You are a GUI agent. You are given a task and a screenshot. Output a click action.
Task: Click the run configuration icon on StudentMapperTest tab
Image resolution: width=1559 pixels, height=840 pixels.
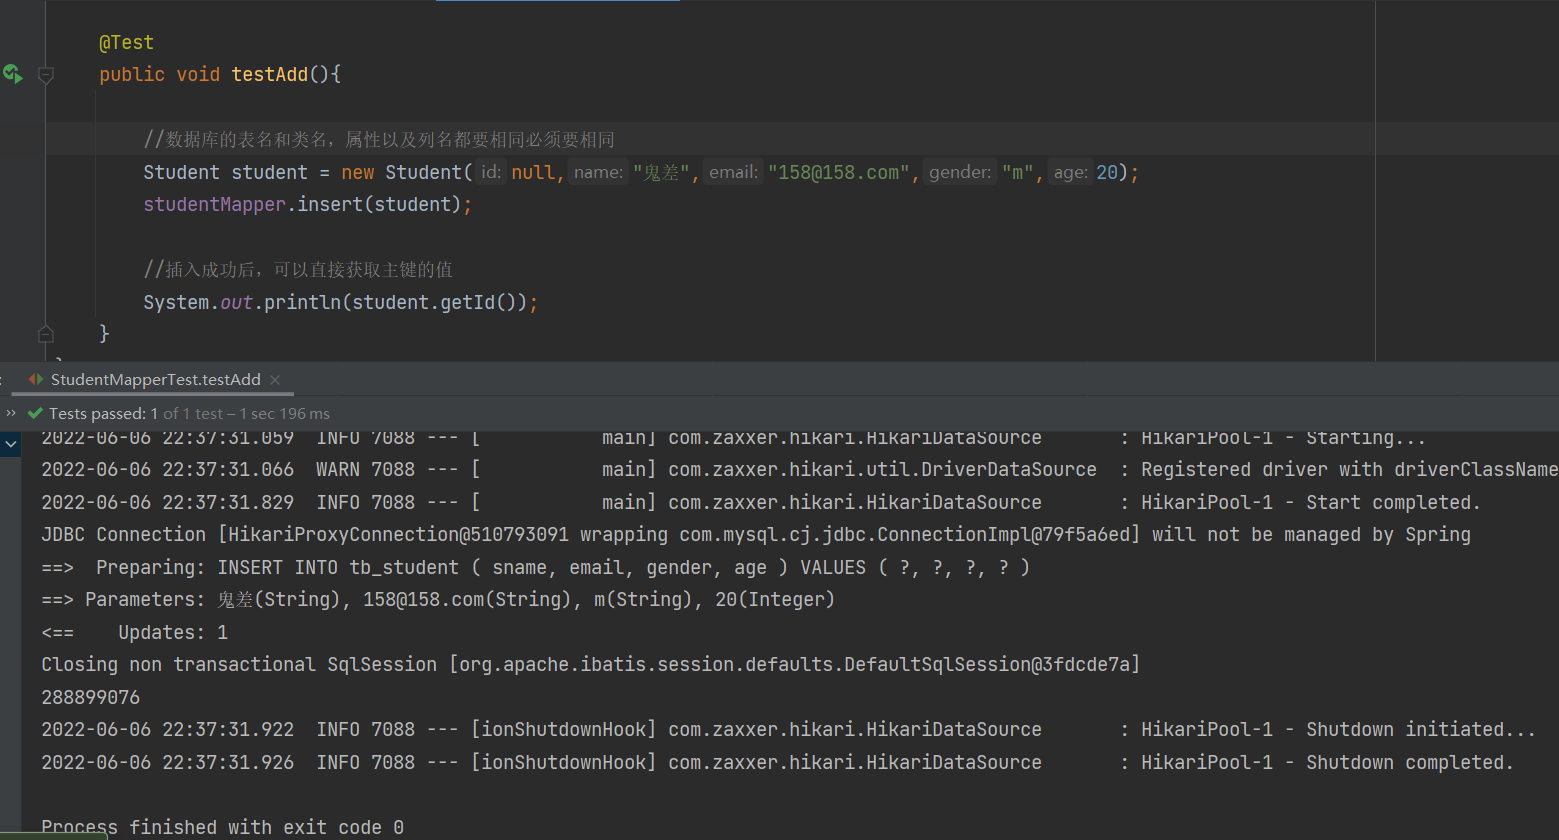pos(36,380)
